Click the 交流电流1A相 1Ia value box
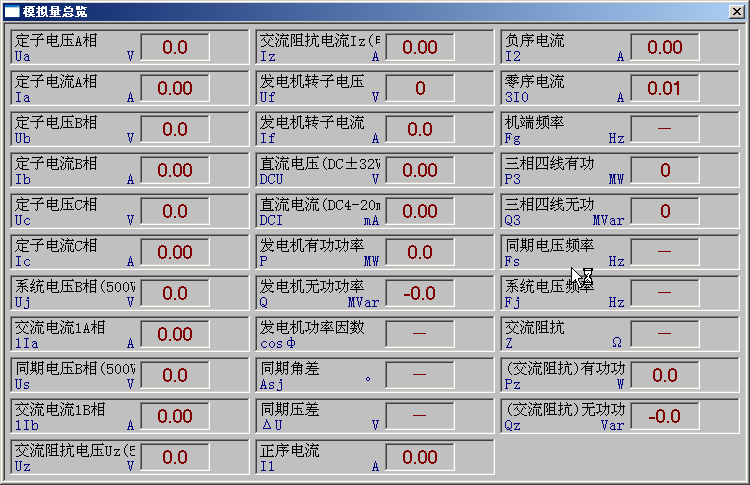The height and width of the screenshot is (485, 750). 175,334
